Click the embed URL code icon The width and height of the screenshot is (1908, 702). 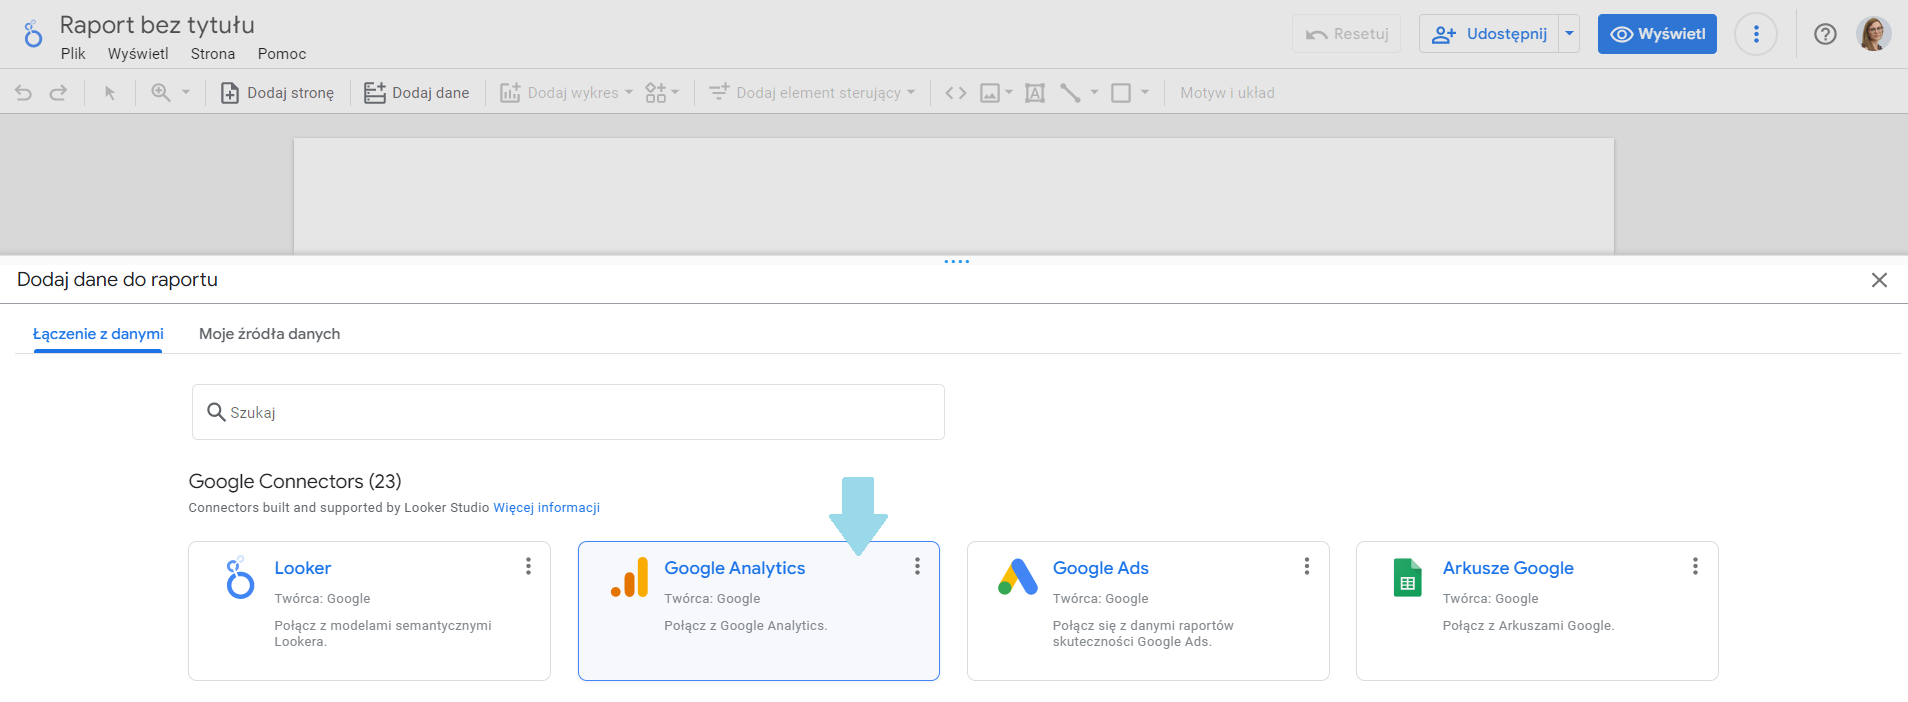click(x=956, y=93)
